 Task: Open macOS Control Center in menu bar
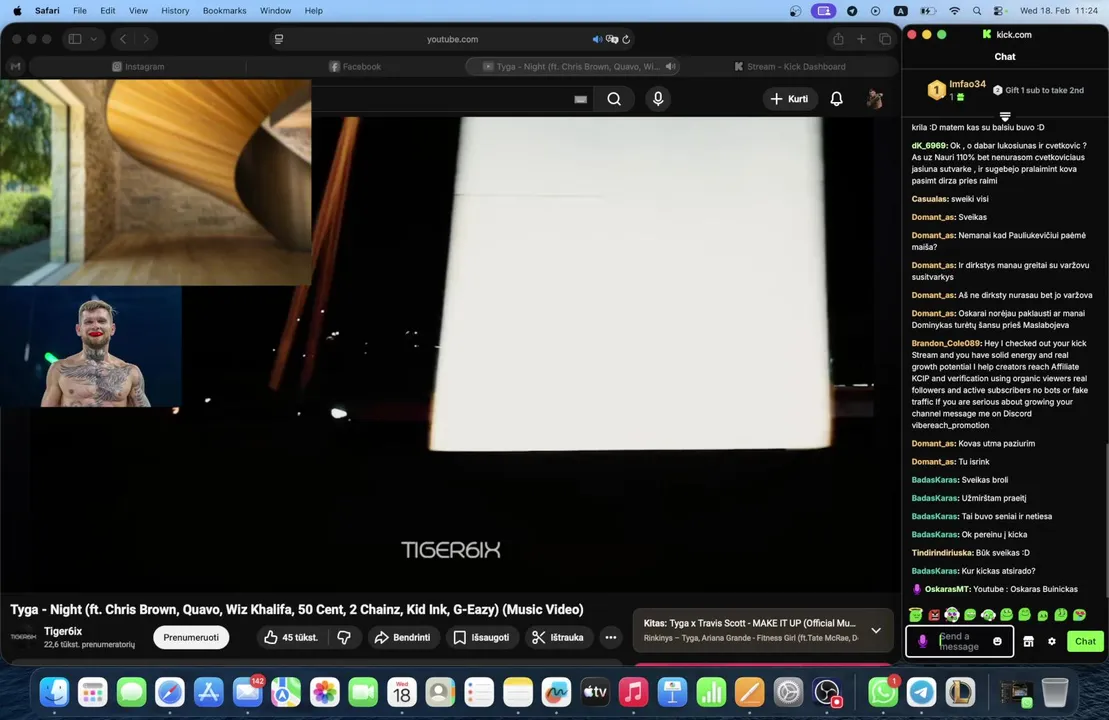point(999,11)
